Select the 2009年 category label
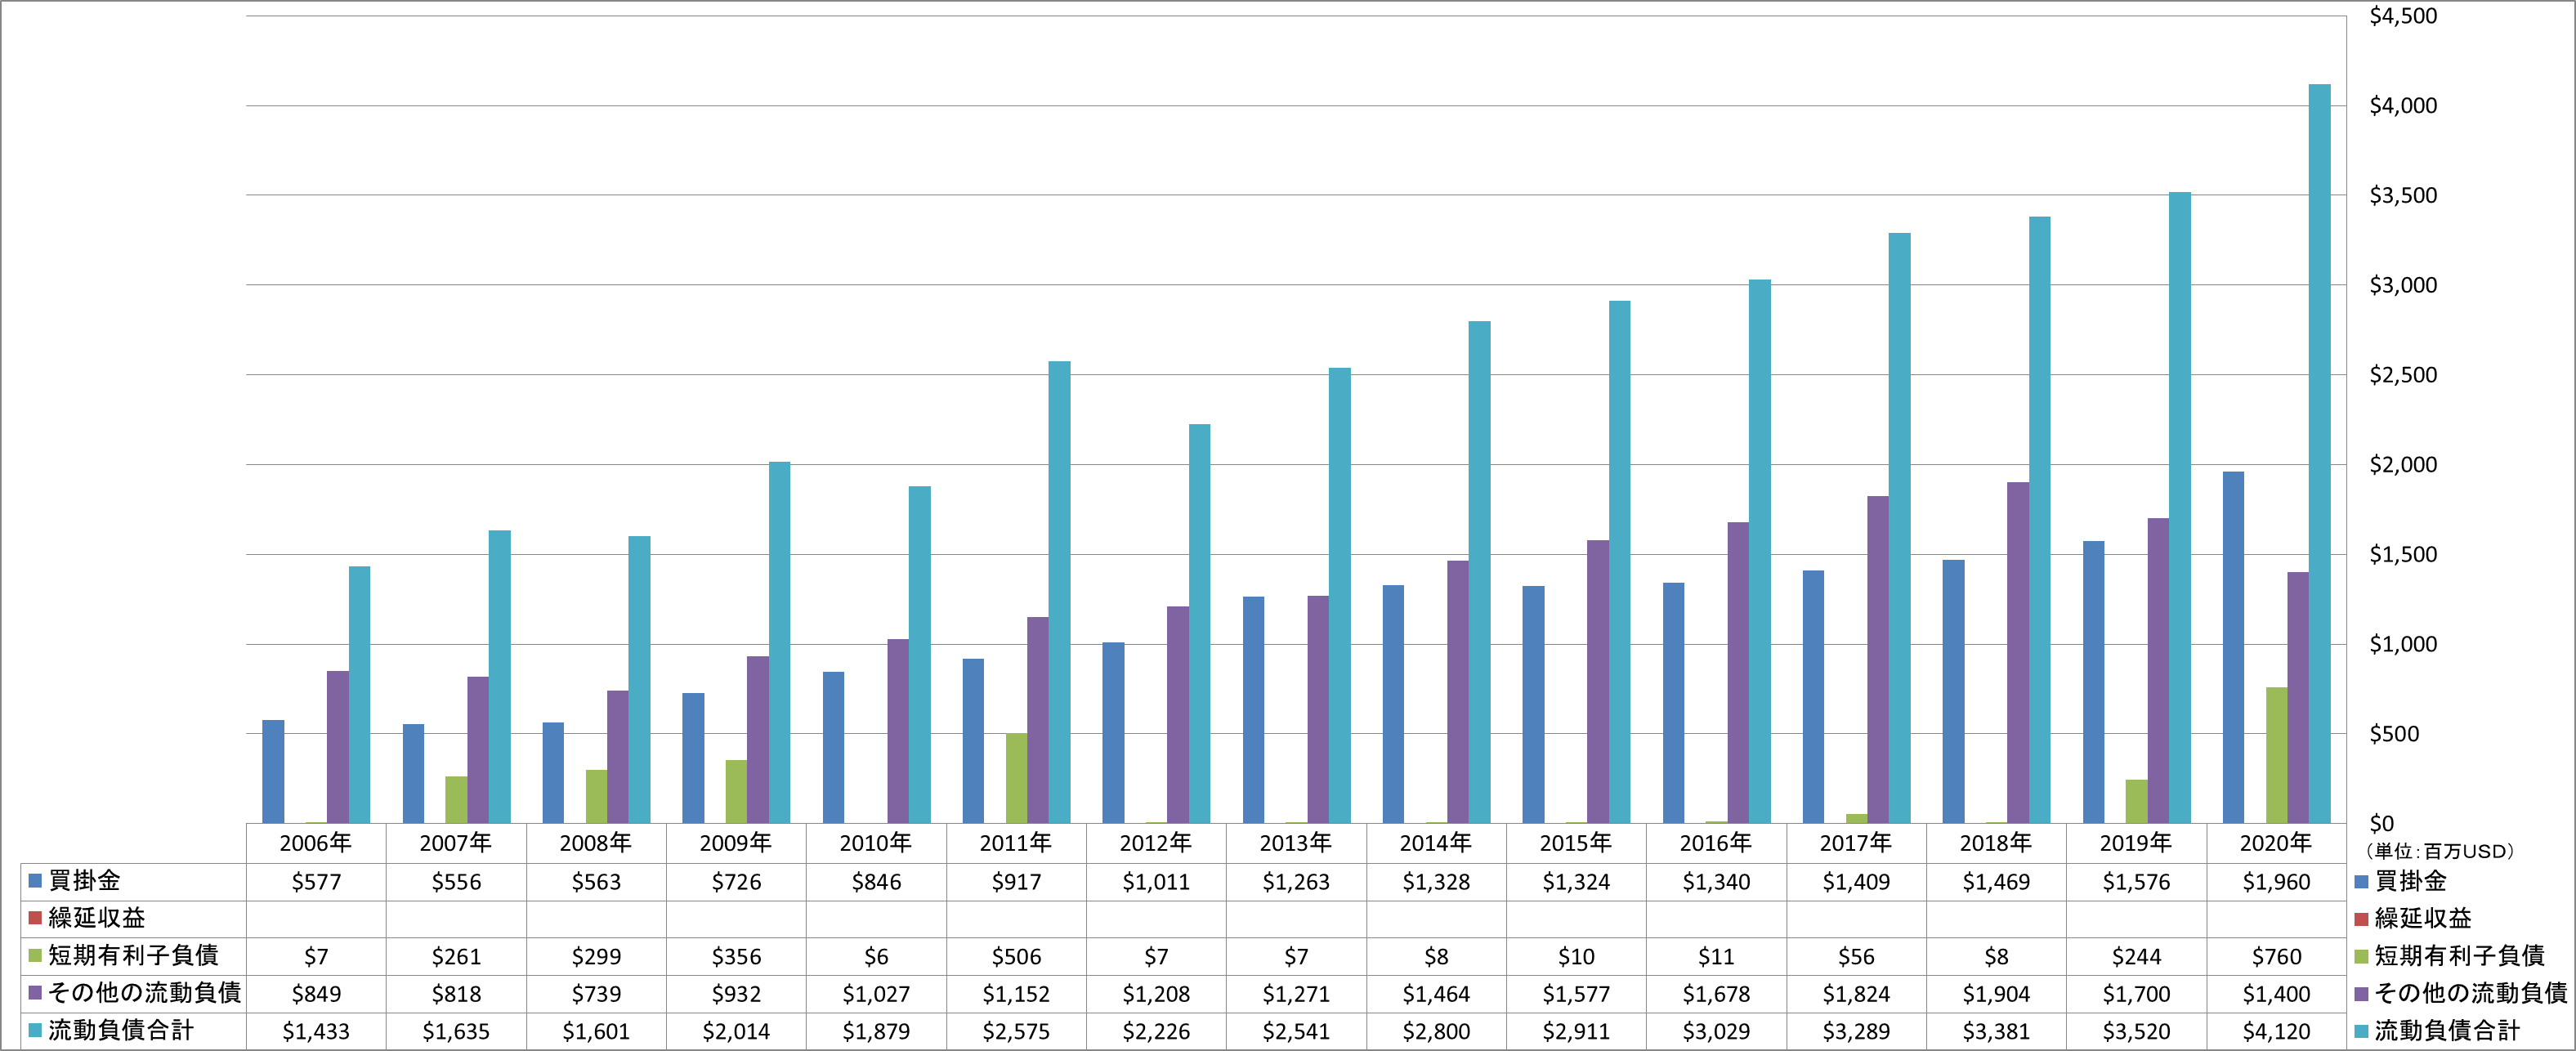 pos(736,843)
